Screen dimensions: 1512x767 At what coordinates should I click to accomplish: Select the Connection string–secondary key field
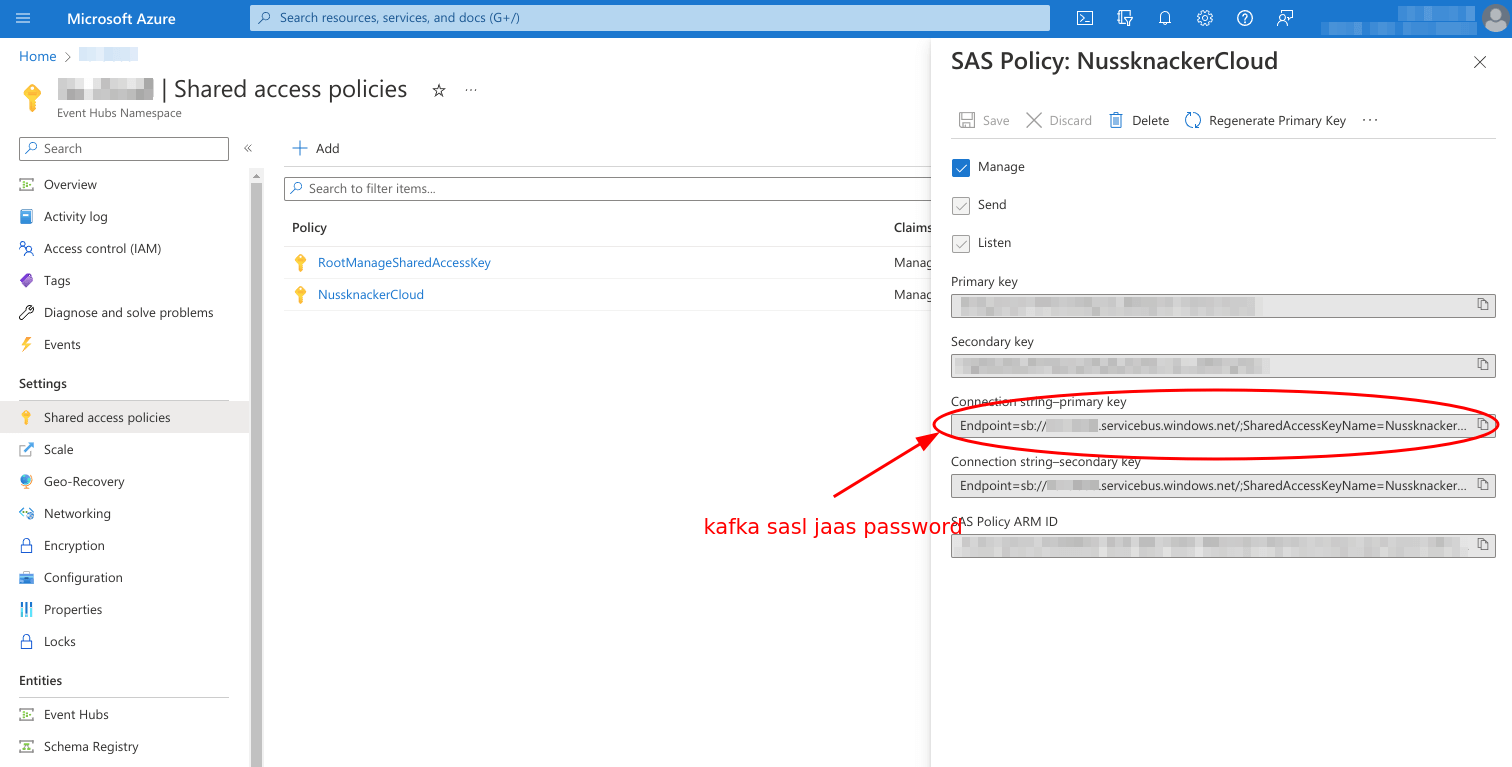1223,485
